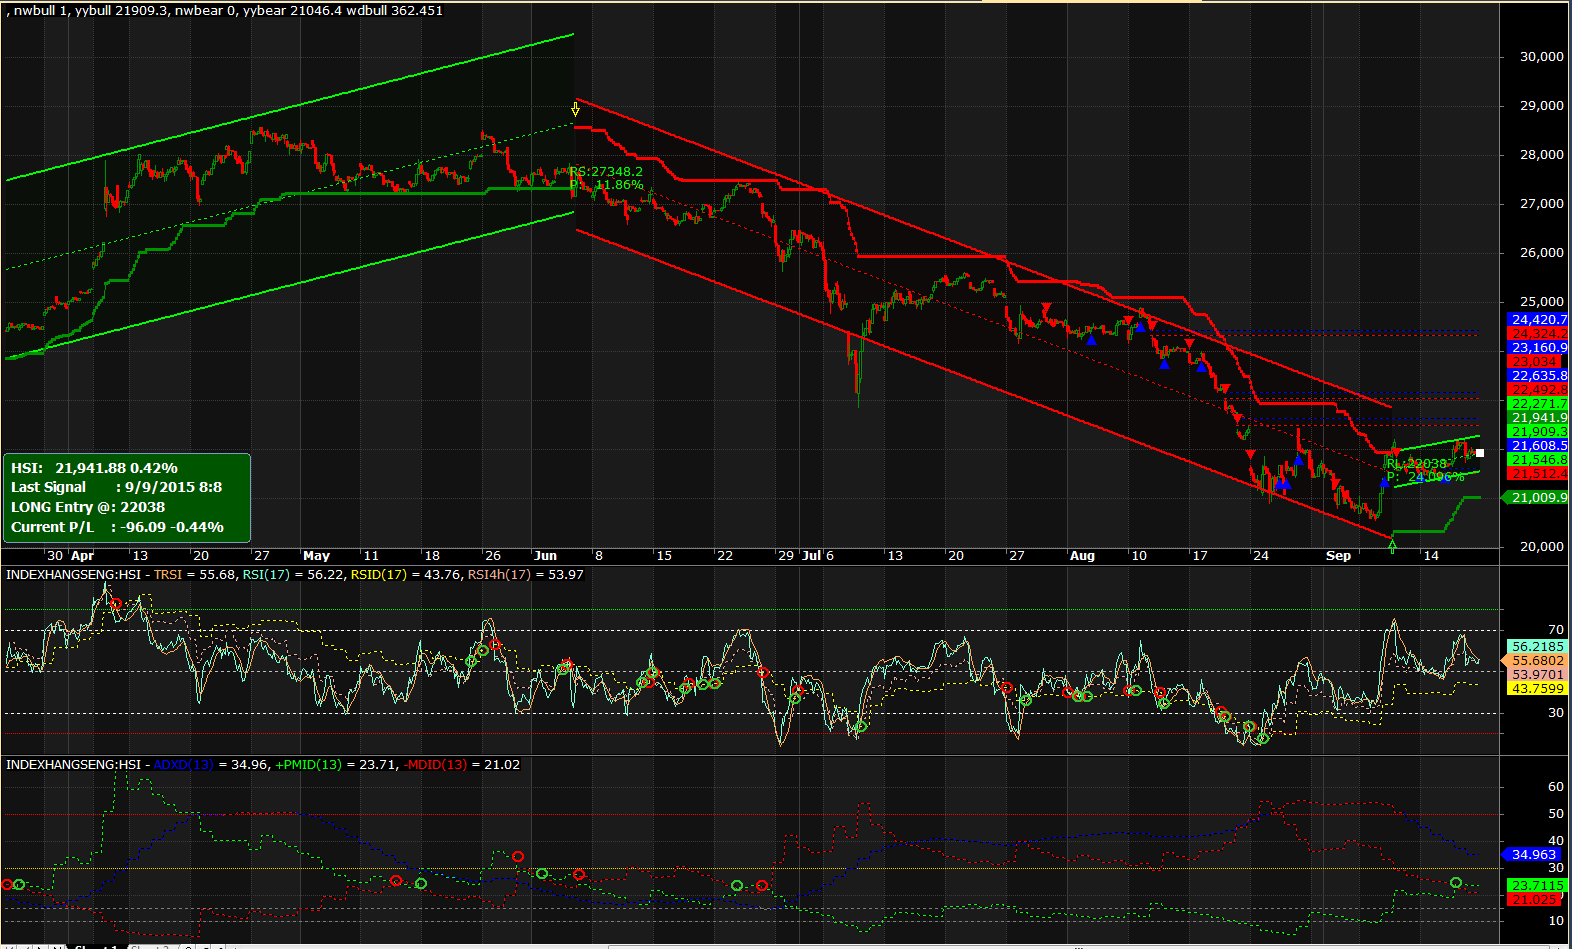
Task: Select the yellow 43.7599 RSI value tag
Action: click(1538, 688)
